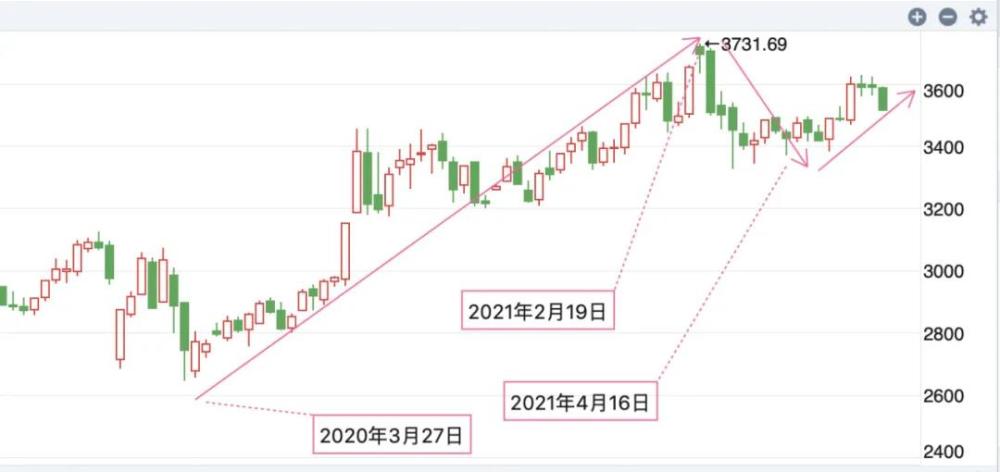The width and height of the screenshot is (1000, 472).
Task: Click the arrowhead of the downward trend line
Action: click(803, 164)
